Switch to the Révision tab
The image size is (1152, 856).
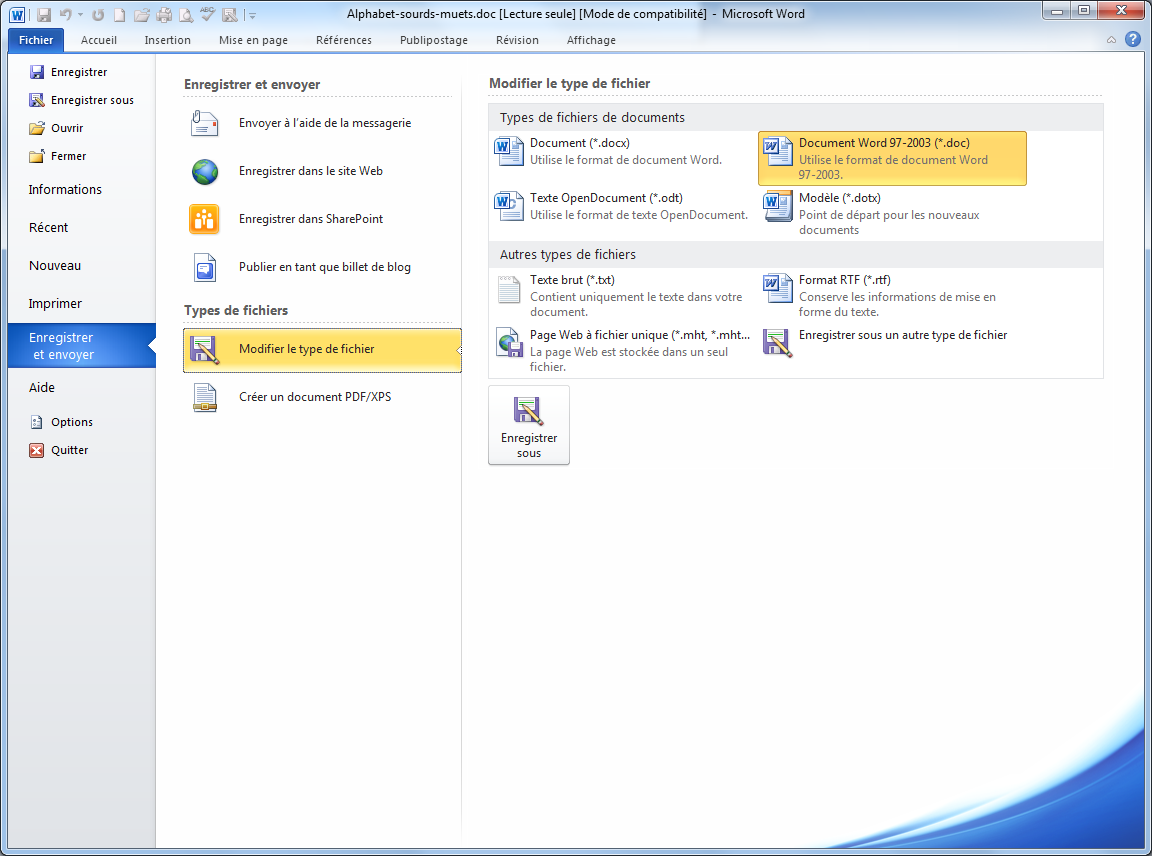(517, 40)
